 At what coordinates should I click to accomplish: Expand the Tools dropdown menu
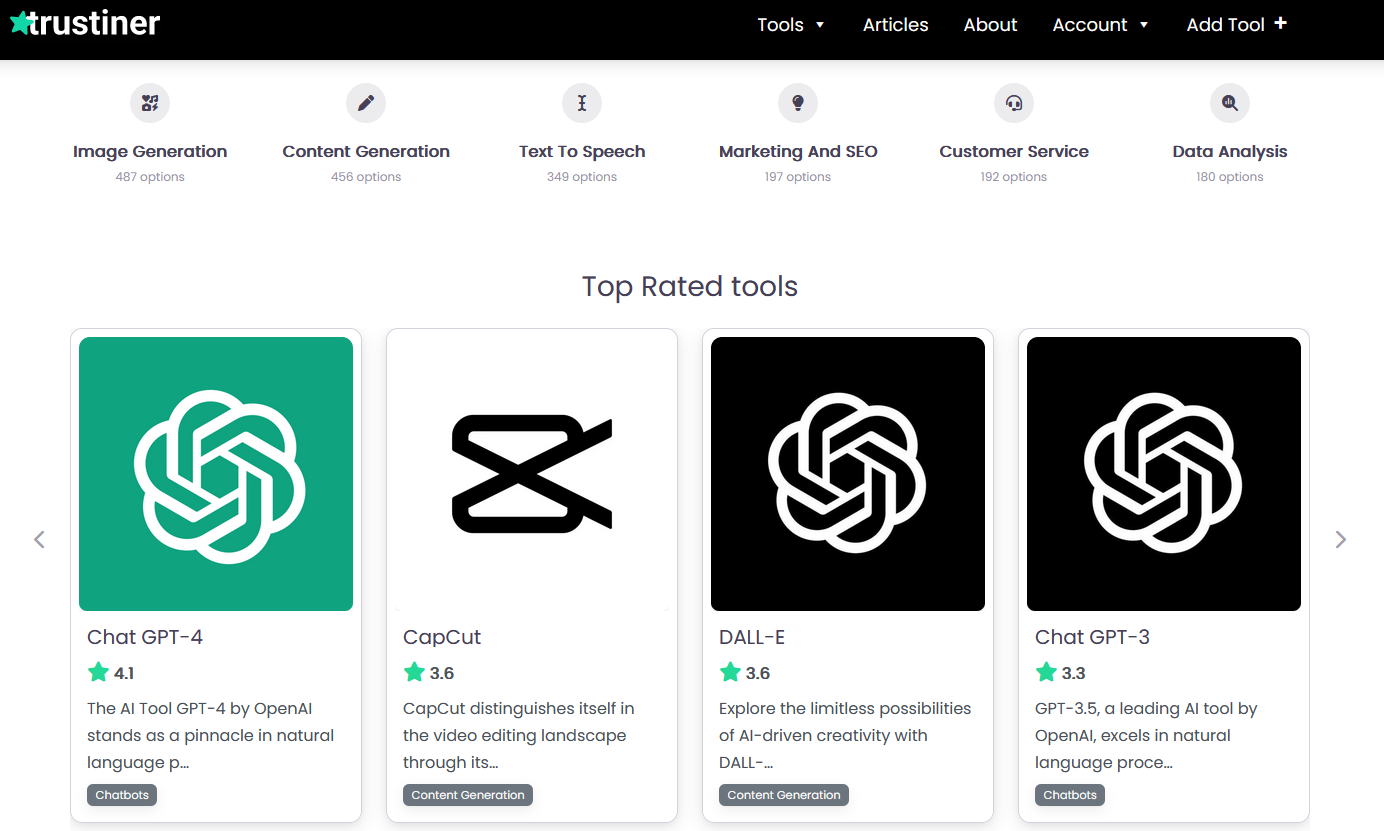[x=791, y=25]
